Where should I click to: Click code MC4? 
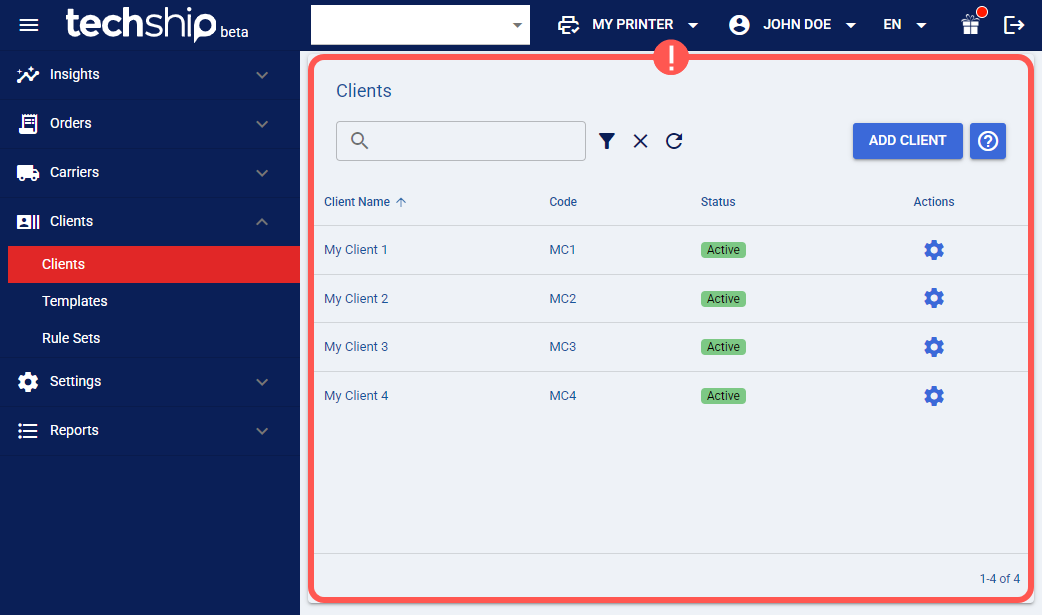coord(563,396)
